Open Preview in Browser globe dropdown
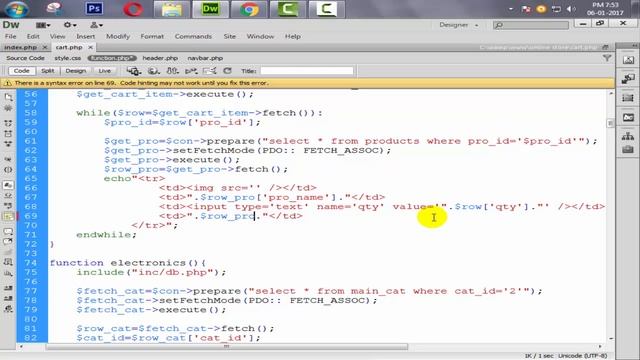The width and height of the screenshot is (640, 360). (154, 71)
